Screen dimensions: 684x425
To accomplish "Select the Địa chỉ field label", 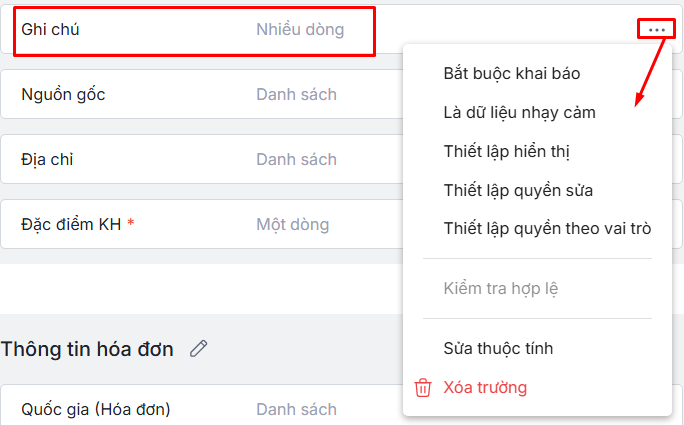I will pyautogui.click(x=47, y=159).
